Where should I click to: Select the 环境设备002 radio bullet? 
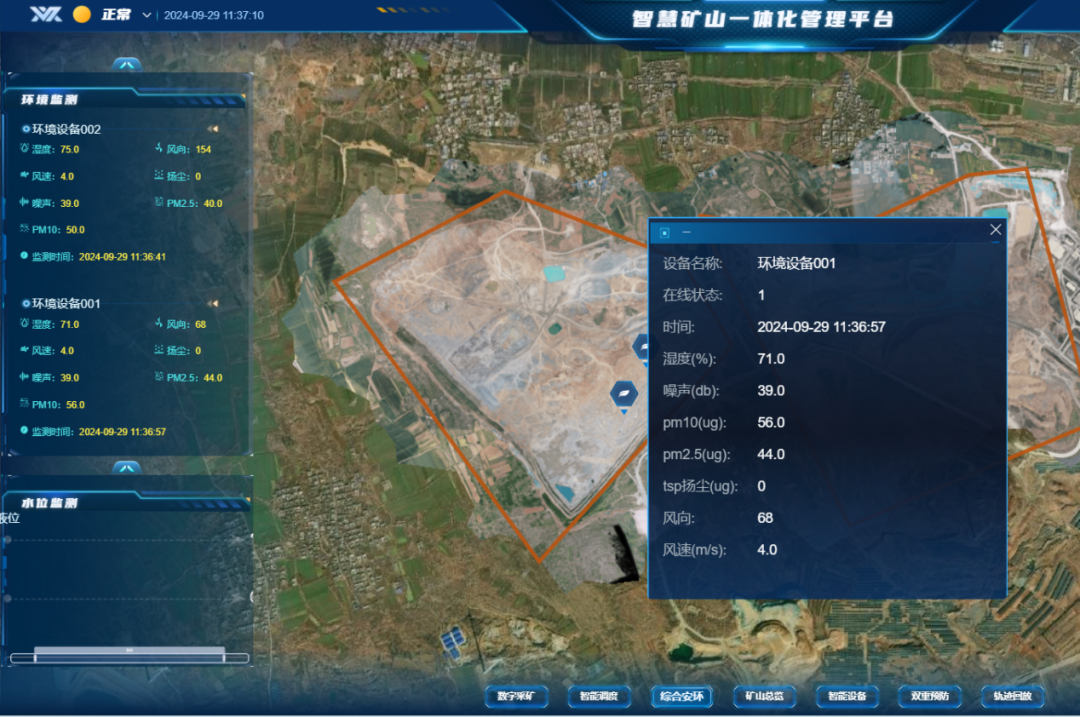[26, 129]
